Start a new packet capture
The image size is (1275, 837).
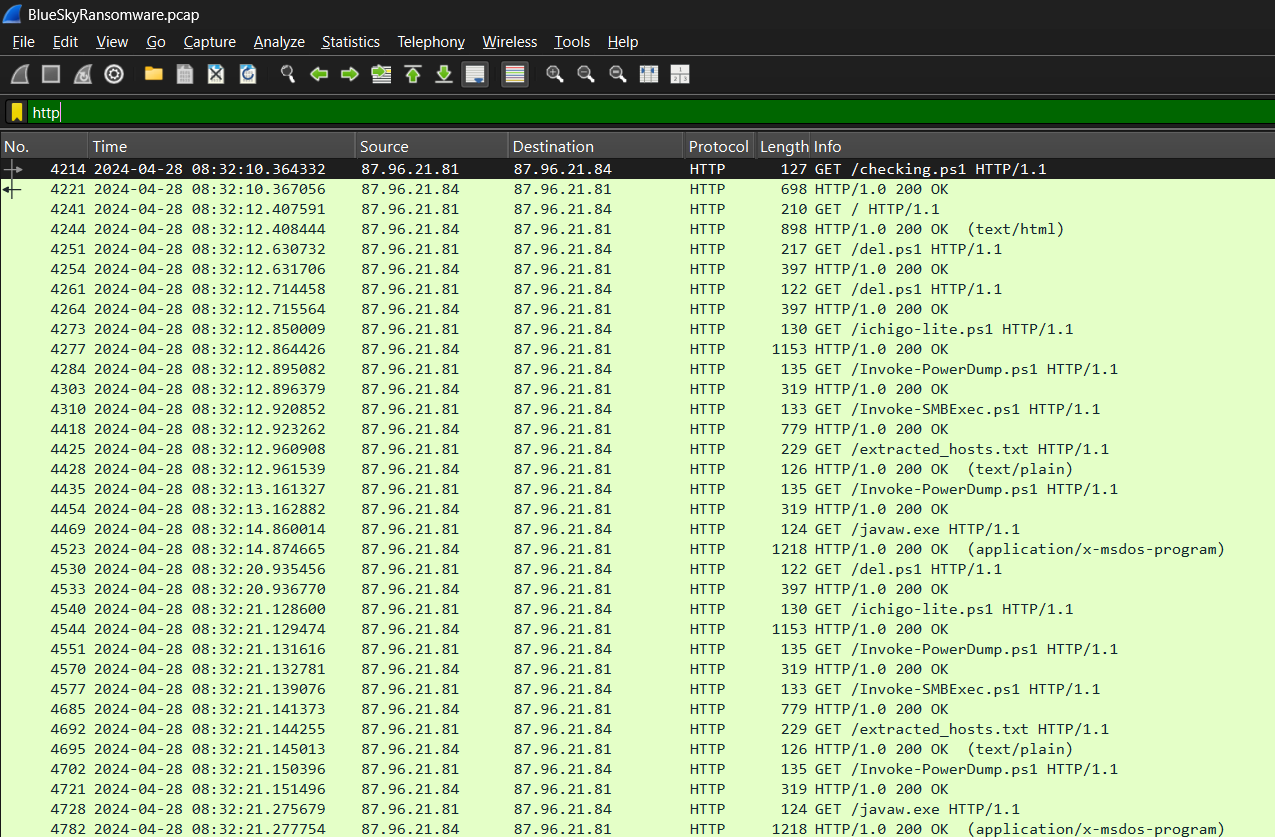click(x=20, y=74)
